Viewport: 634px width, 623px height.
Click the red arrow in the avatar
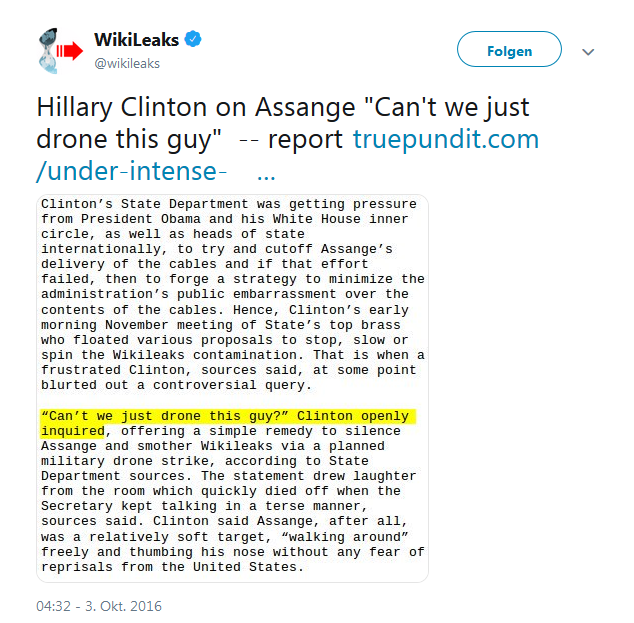(70, 51)
